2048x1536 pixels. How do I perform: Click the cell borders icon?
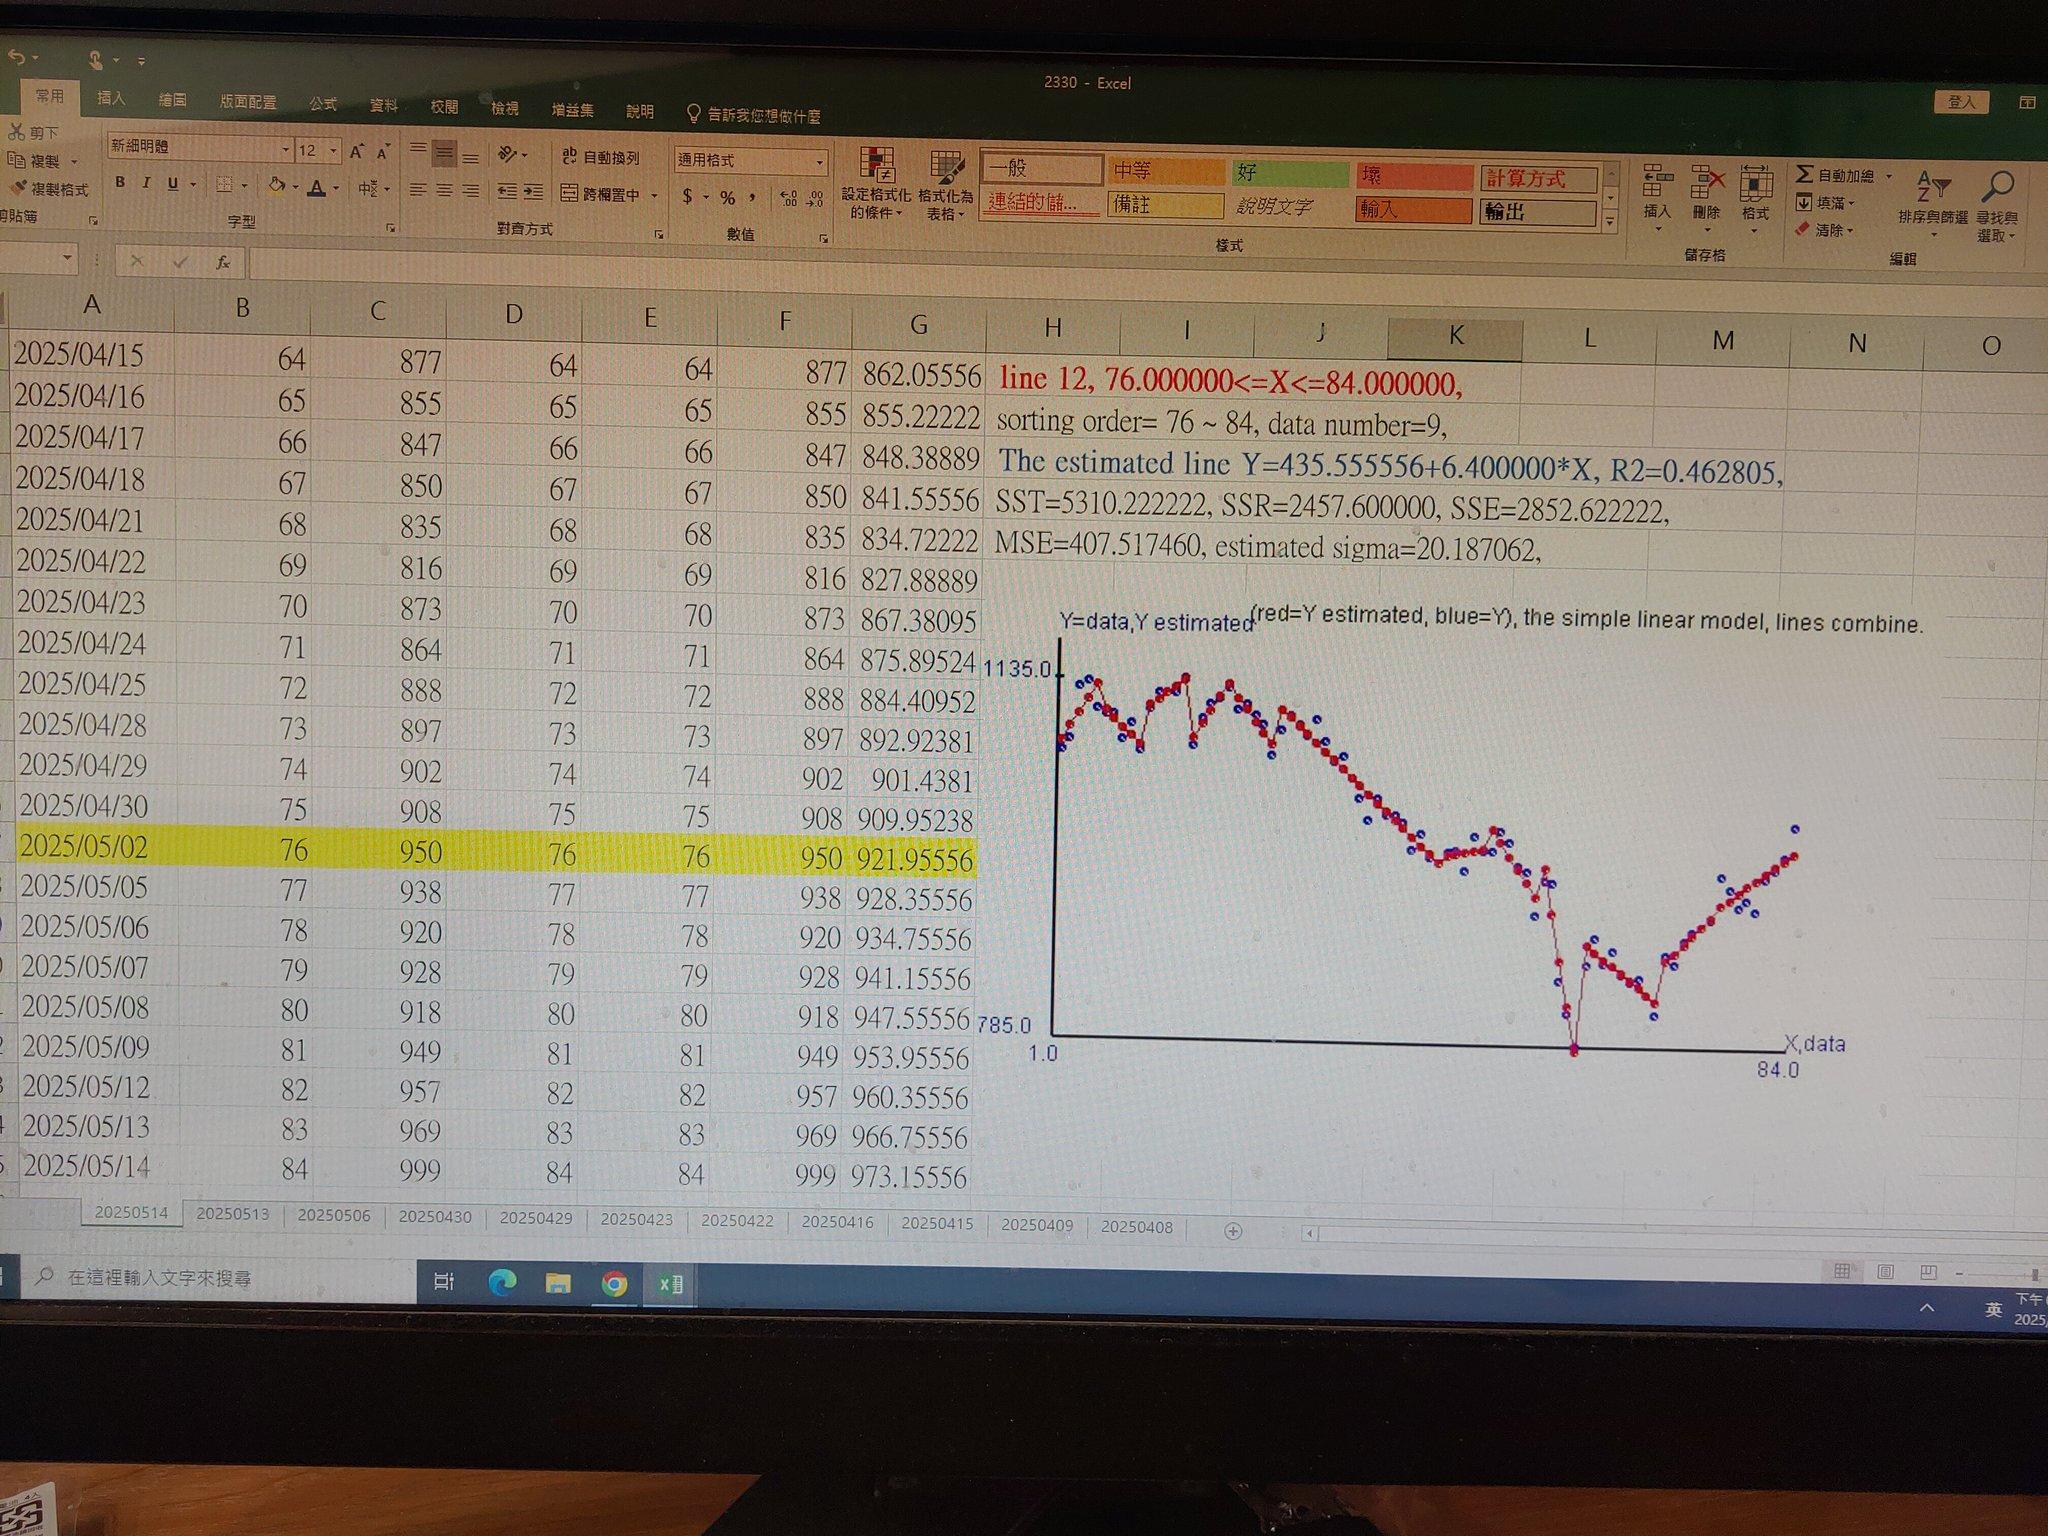[224, 185]
